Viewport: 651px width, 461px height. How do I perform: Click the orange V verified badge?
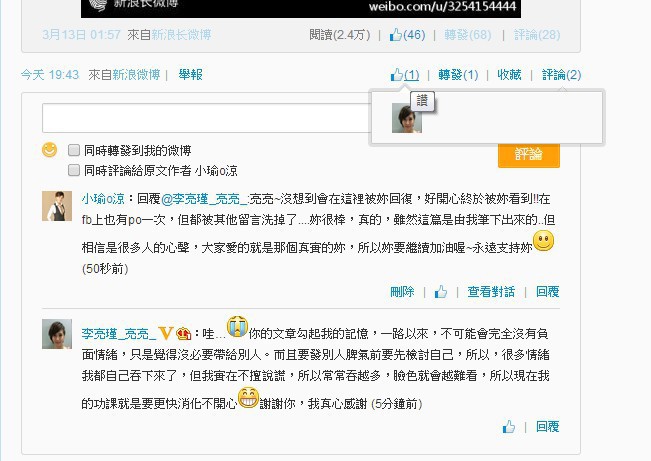click(x=166, y=333)
